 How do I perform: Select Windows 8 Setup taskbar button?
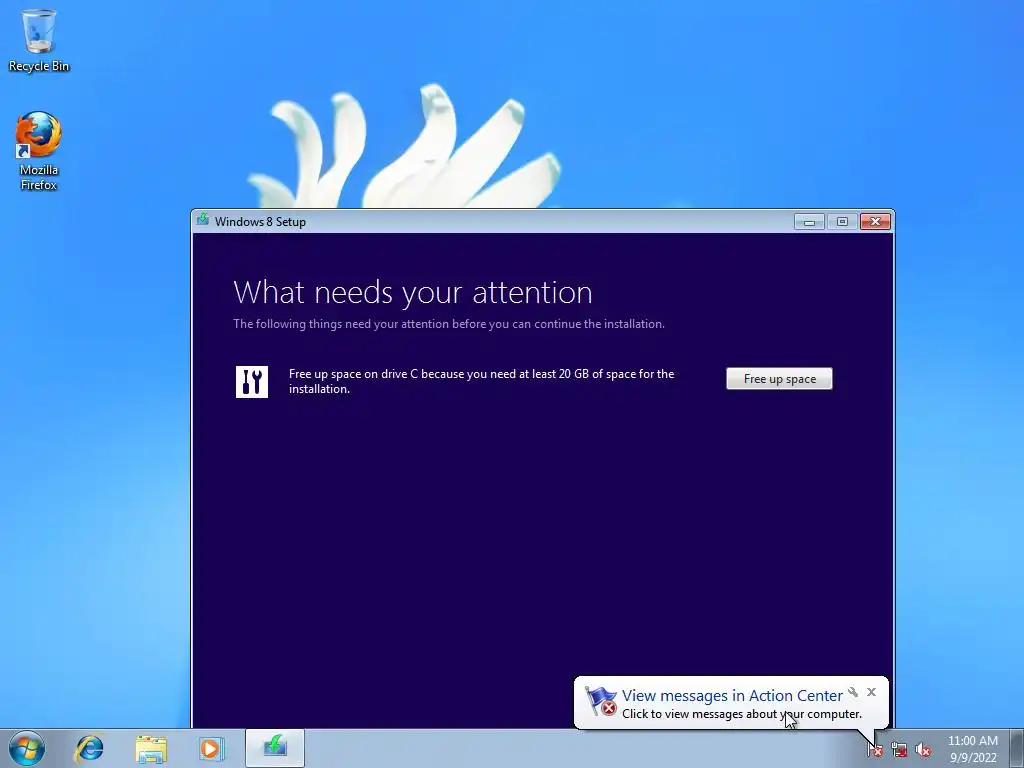click(275, 748)
